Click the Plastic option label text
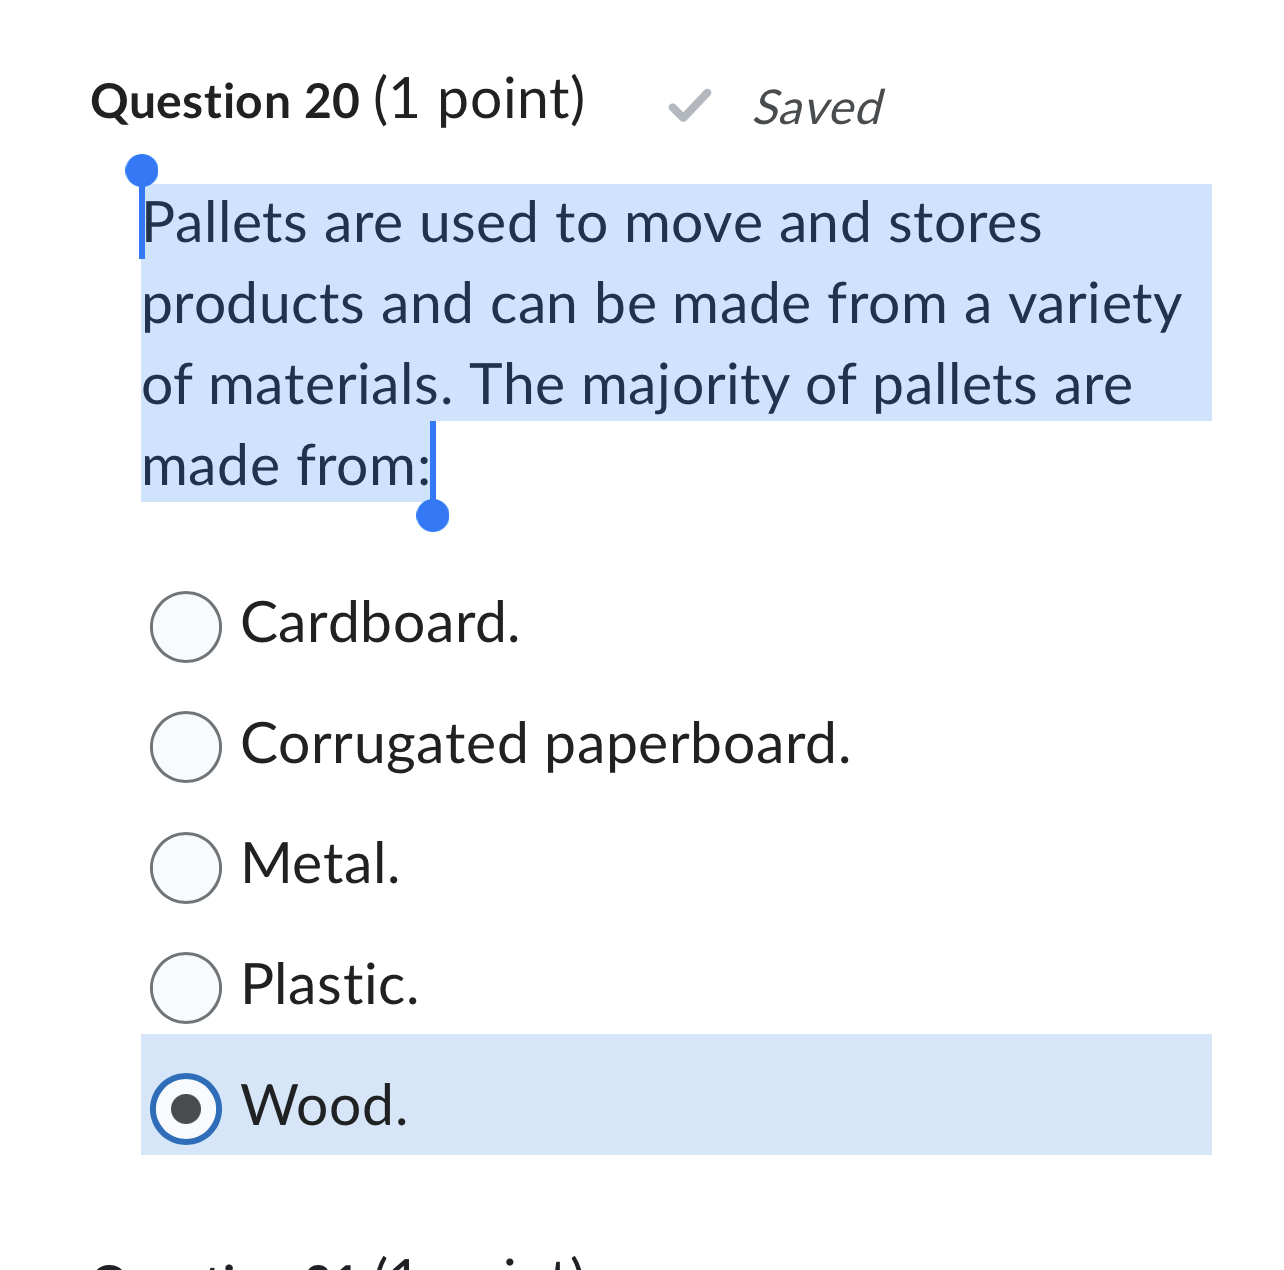 (328, 987)
